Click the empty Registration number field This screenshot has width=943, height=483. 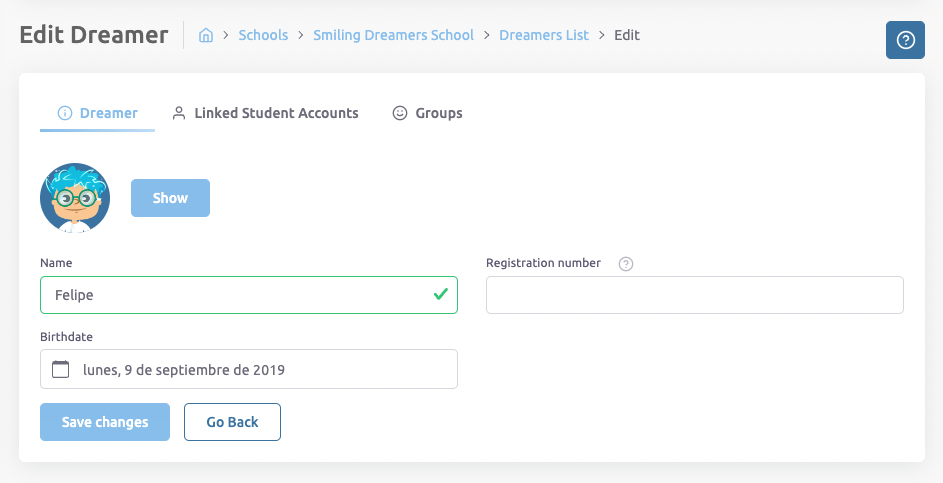coord(694,295)
